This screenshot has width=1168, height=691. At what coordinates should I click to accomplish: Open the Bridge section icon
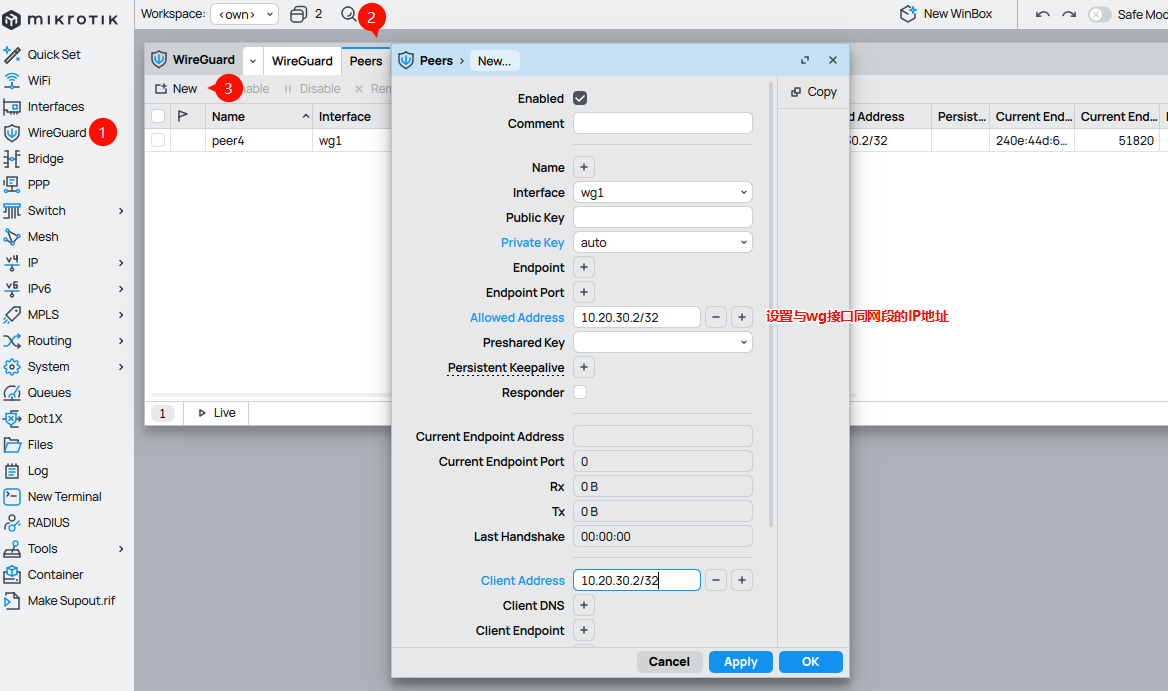click(x=12, y=159)
